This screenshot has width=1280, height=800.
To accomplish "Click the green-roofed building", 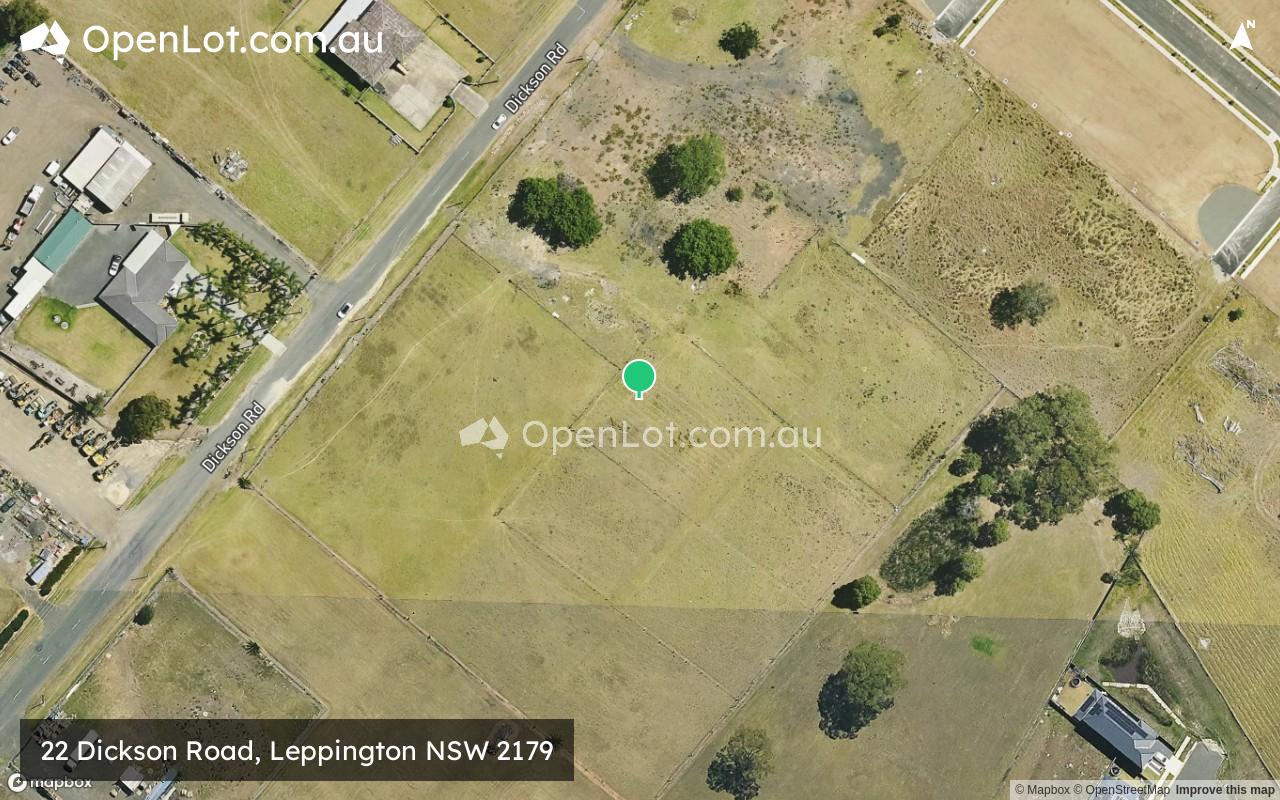I will click(62, 241).
